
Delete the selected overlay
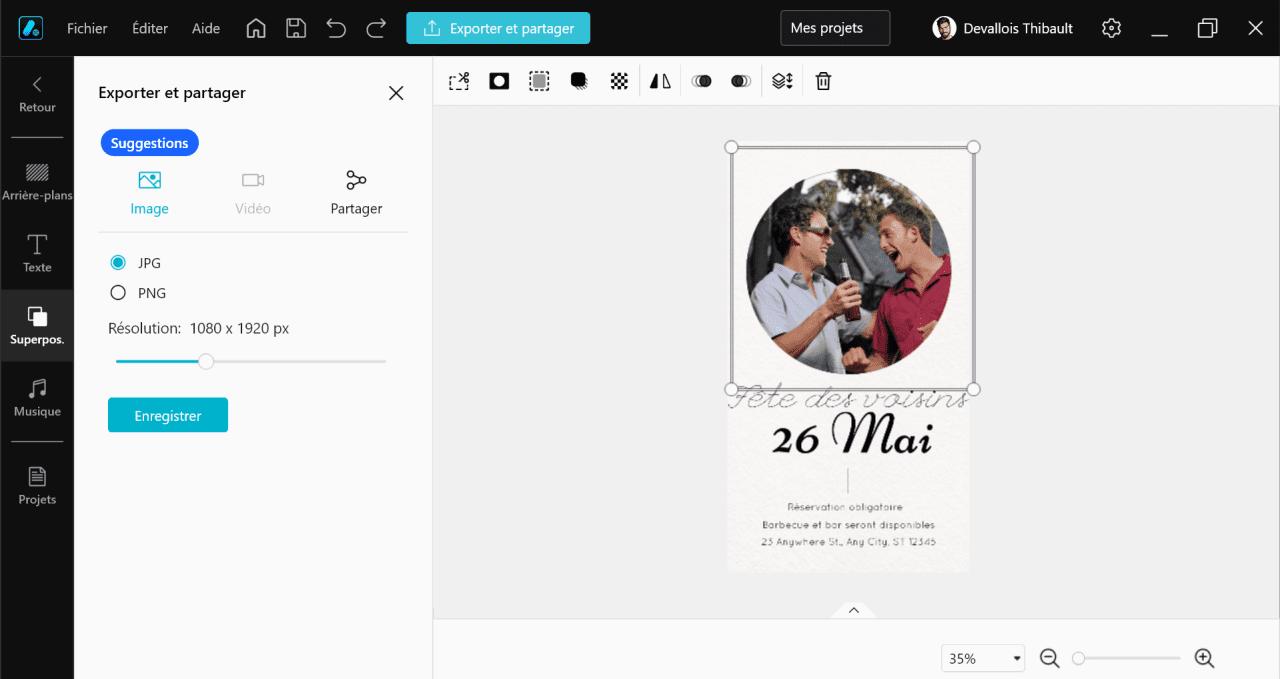pos(823,80)
